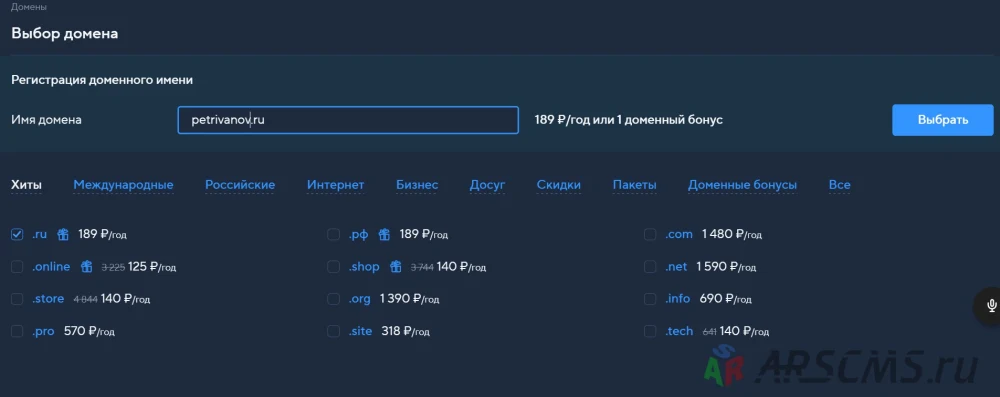The width and height of the screenshot is (1000, 397).
Task: Click the '125 ₽/год' price for .online
Action: [152, 267]
